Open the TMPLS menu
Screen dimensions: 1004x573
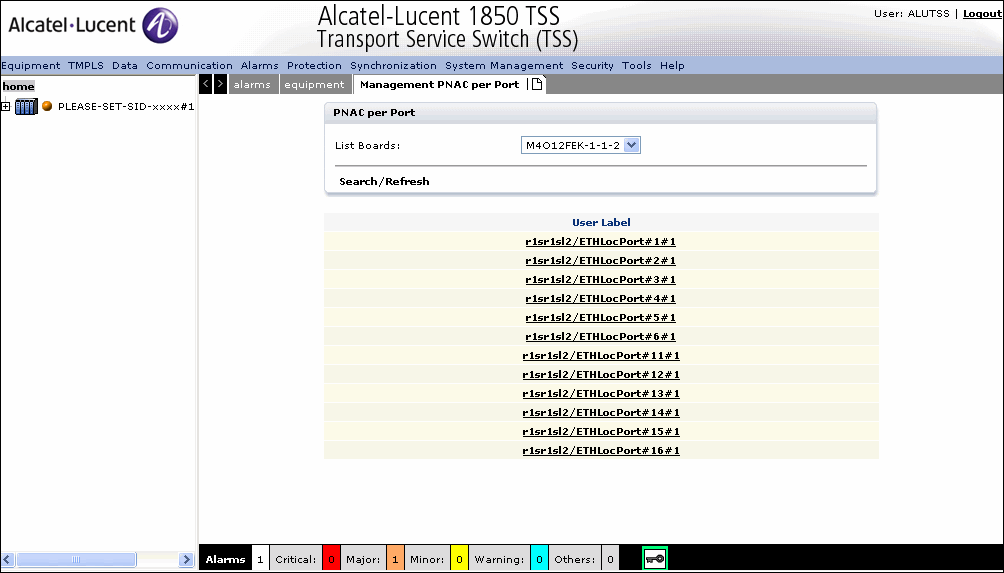[x=86, y=65]
